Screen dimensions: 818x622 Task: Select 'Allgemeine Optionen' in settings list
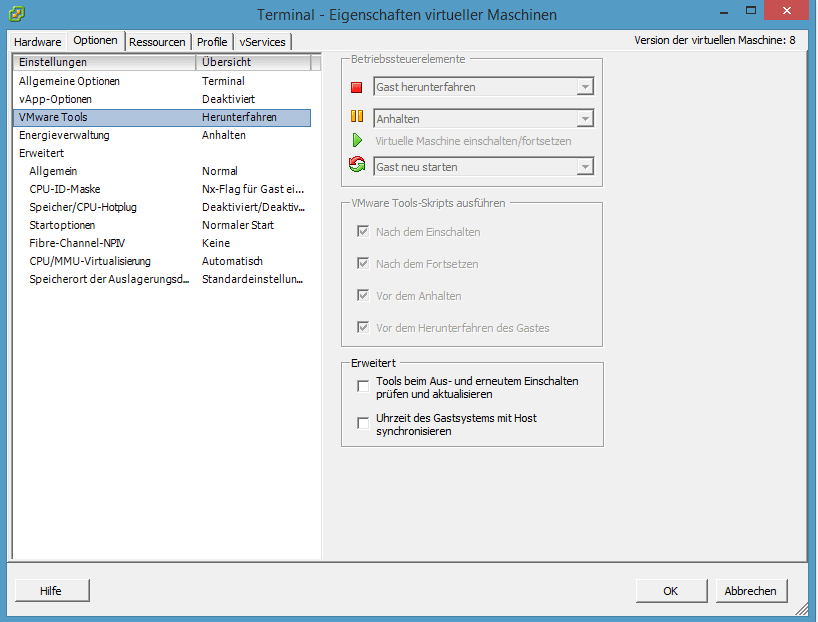162,81
